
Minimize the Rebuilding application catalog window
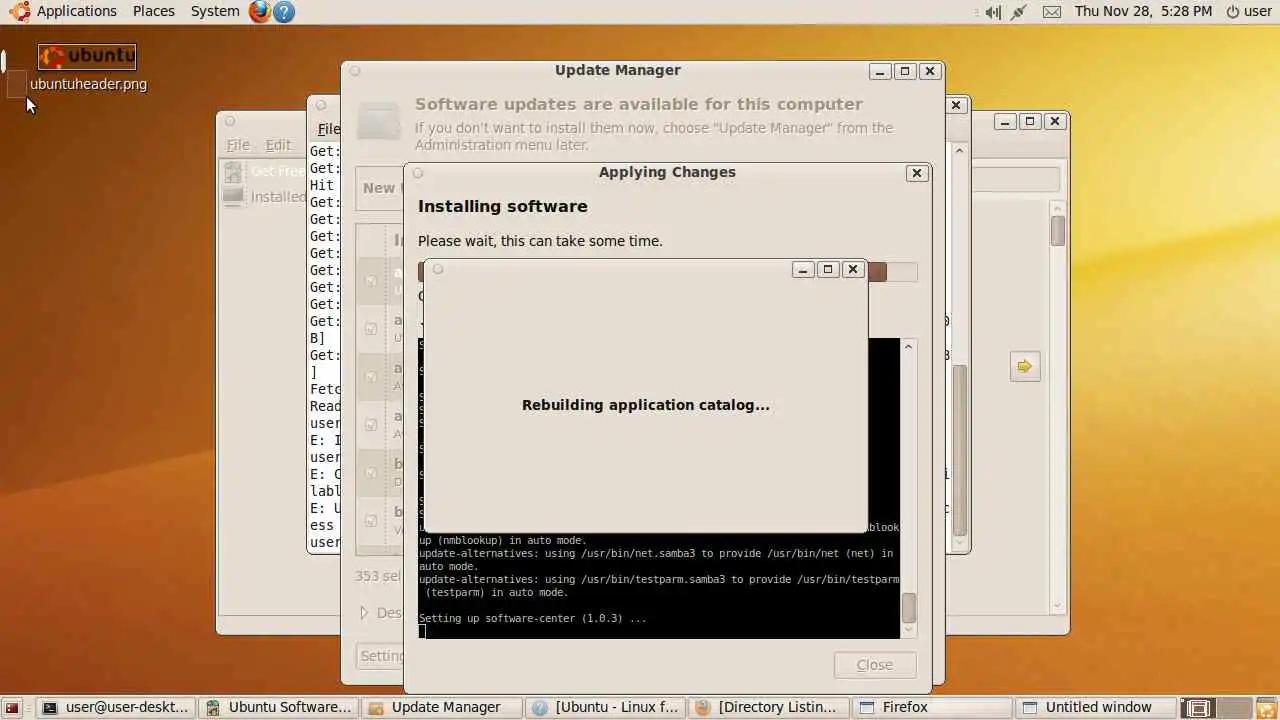(x=803, y=269)
